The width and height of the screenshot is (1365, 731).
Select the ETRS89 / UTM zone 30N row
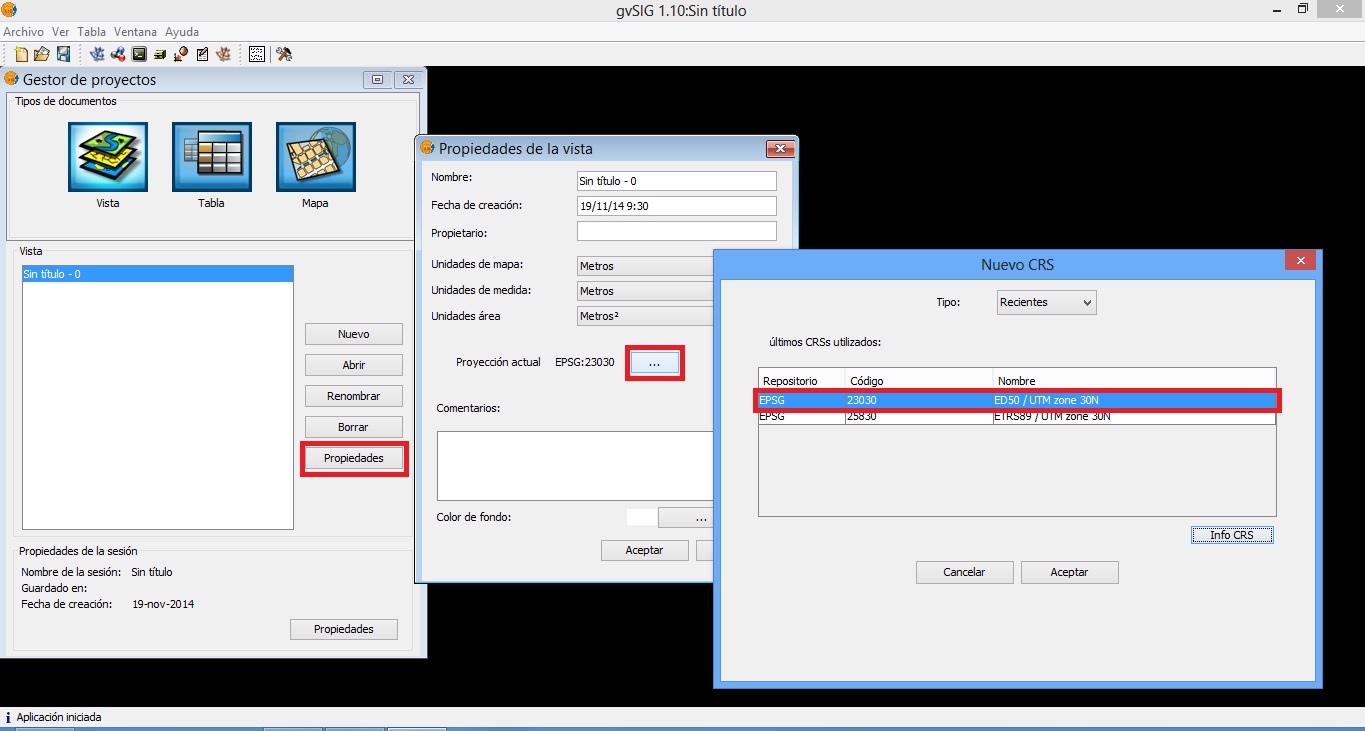[x=1016, y=417]
